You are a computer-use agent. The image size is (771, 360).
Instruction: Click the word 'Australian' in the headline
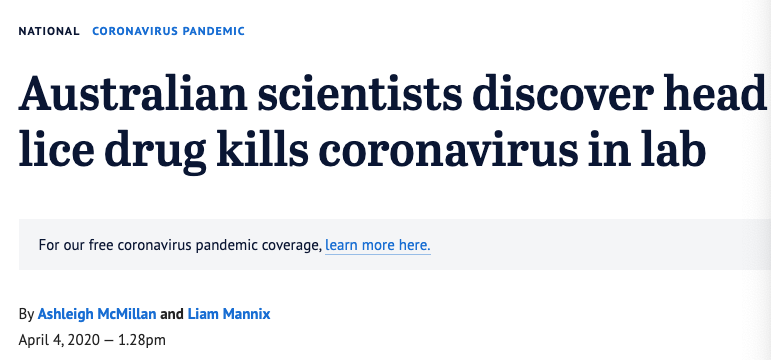click(x=133, y=93)
